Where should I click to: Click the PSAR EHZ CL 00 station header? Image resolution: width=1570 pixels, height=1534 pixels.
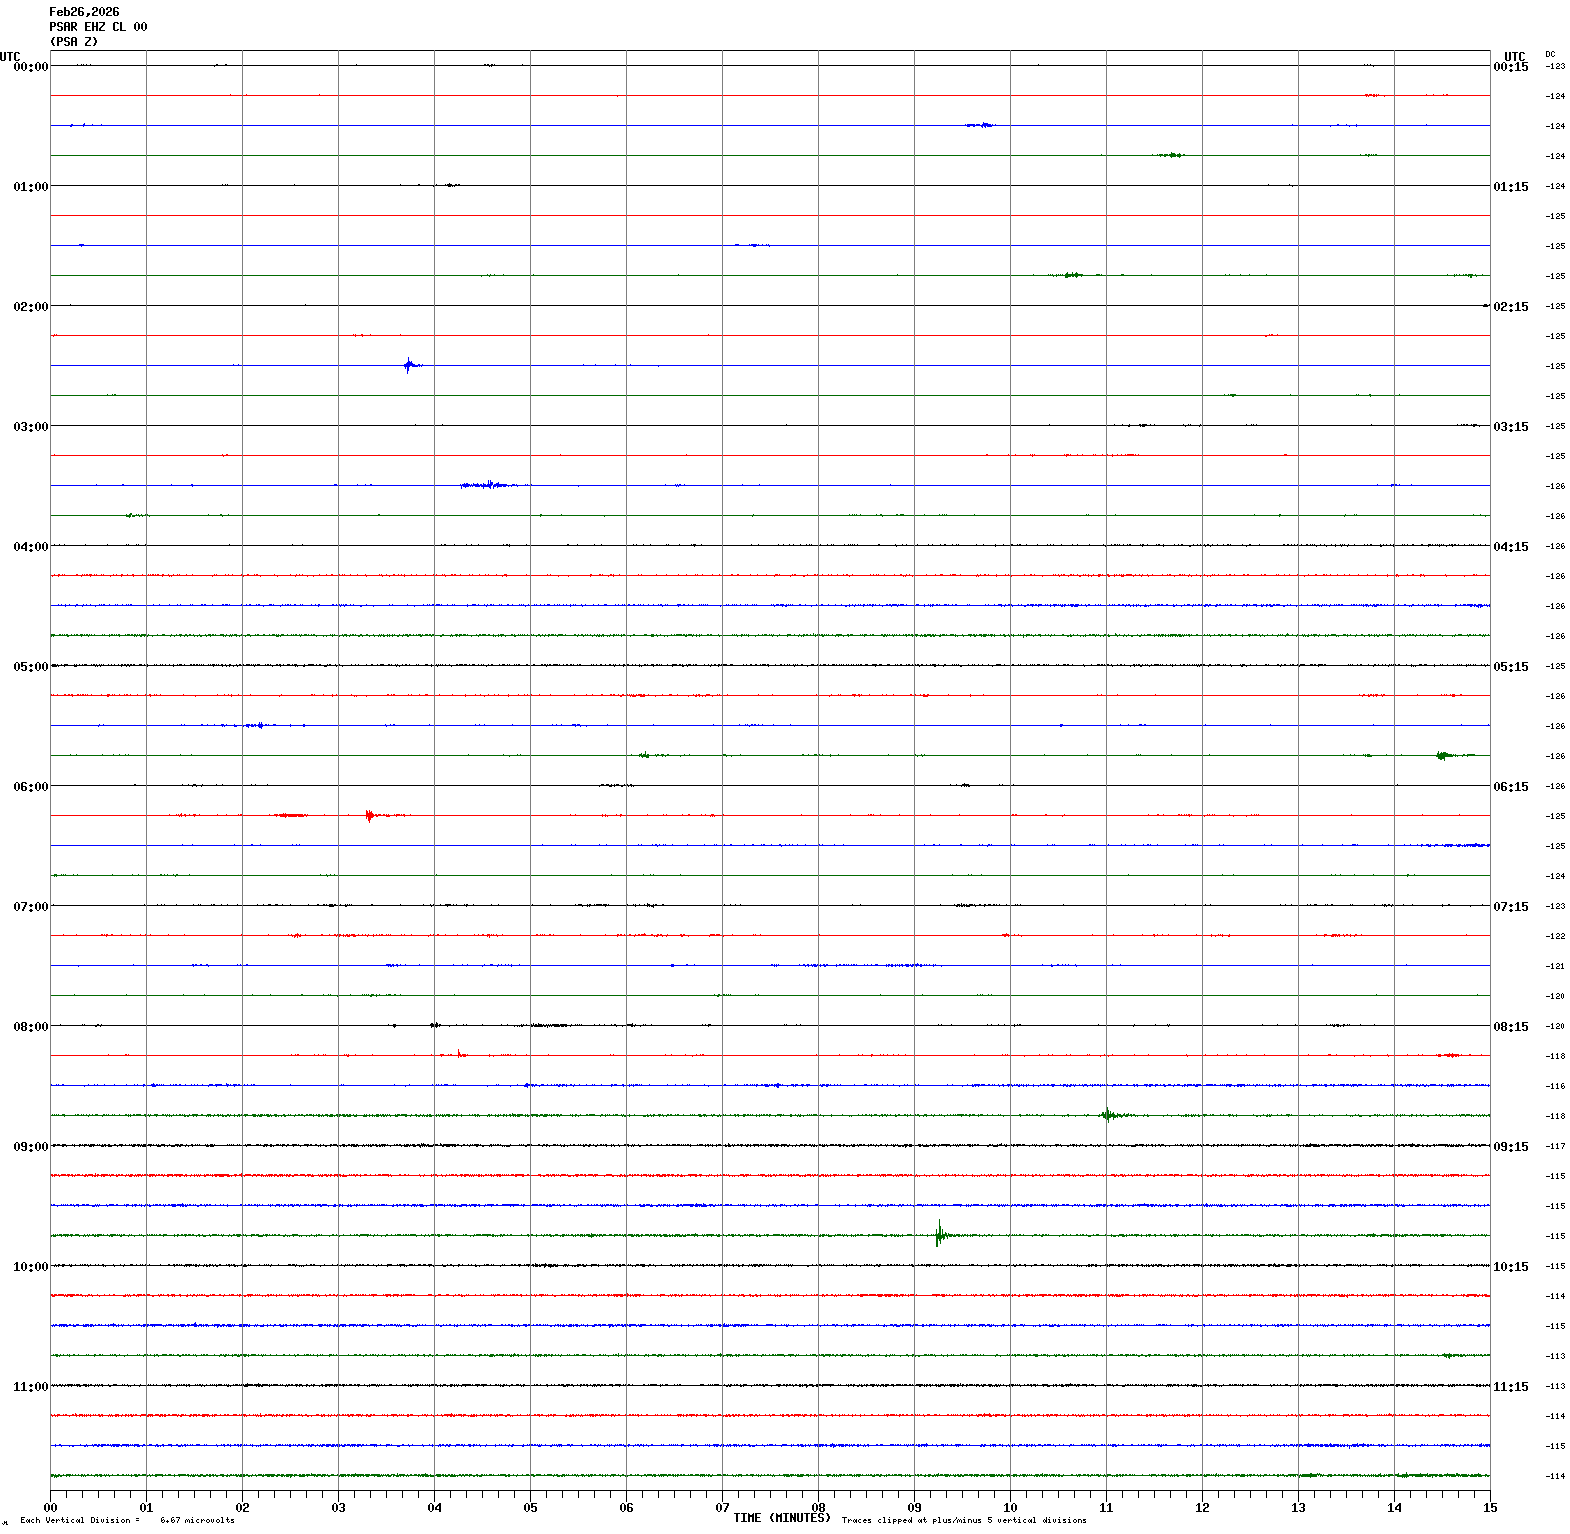coord(98,27)
